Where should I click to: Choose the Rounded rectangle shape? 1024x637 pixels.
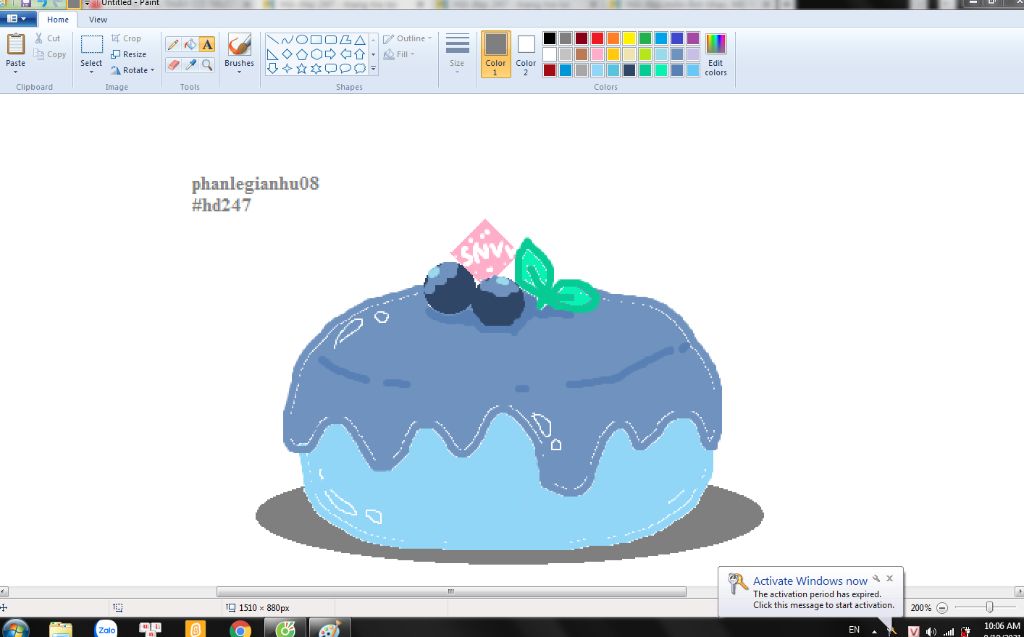click(330, 39)
